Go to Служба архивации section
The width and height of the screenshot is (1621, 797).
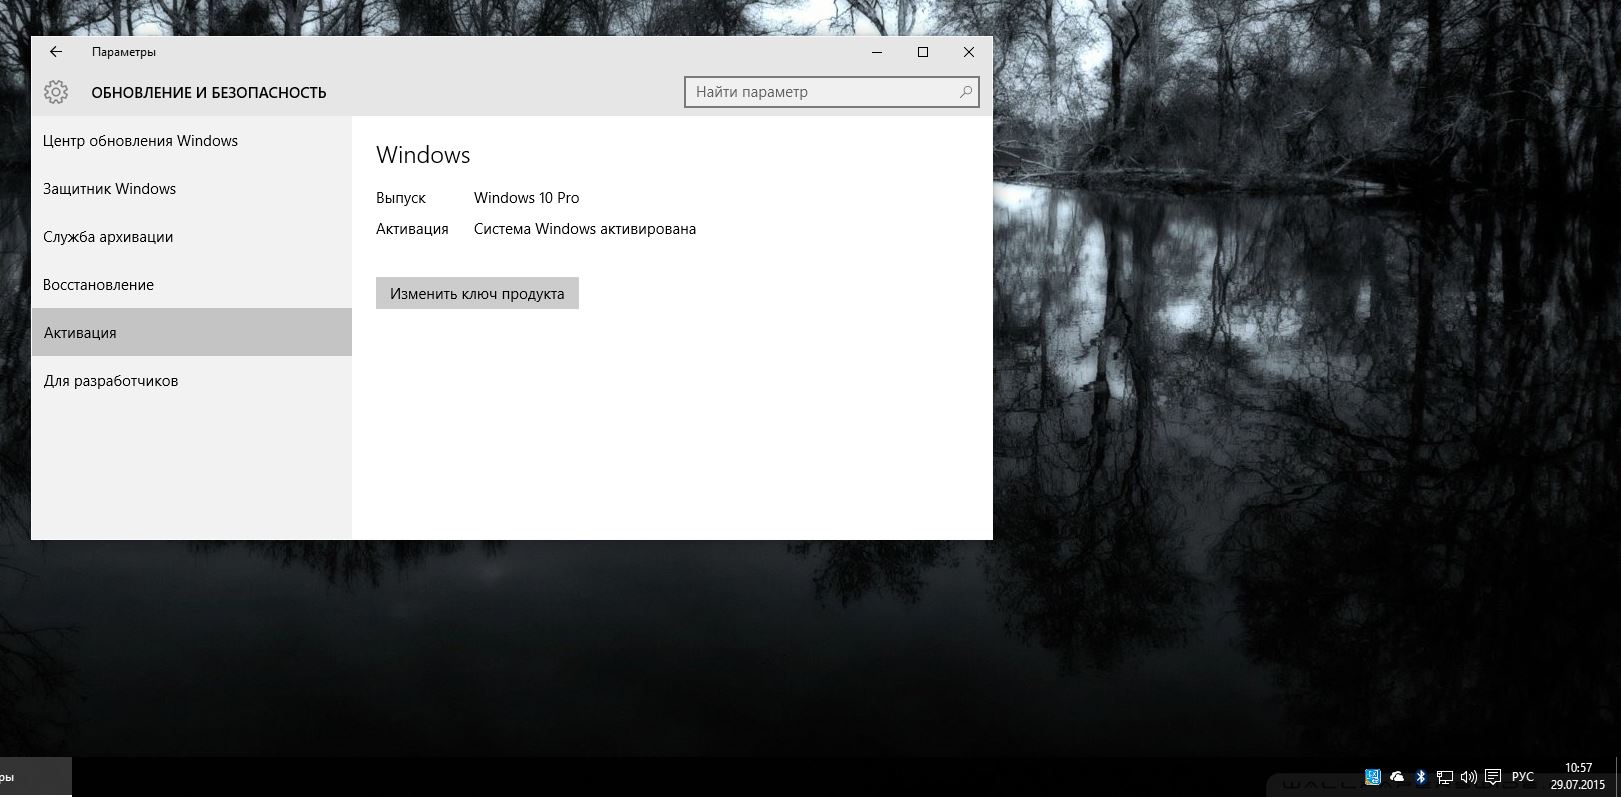108,237
